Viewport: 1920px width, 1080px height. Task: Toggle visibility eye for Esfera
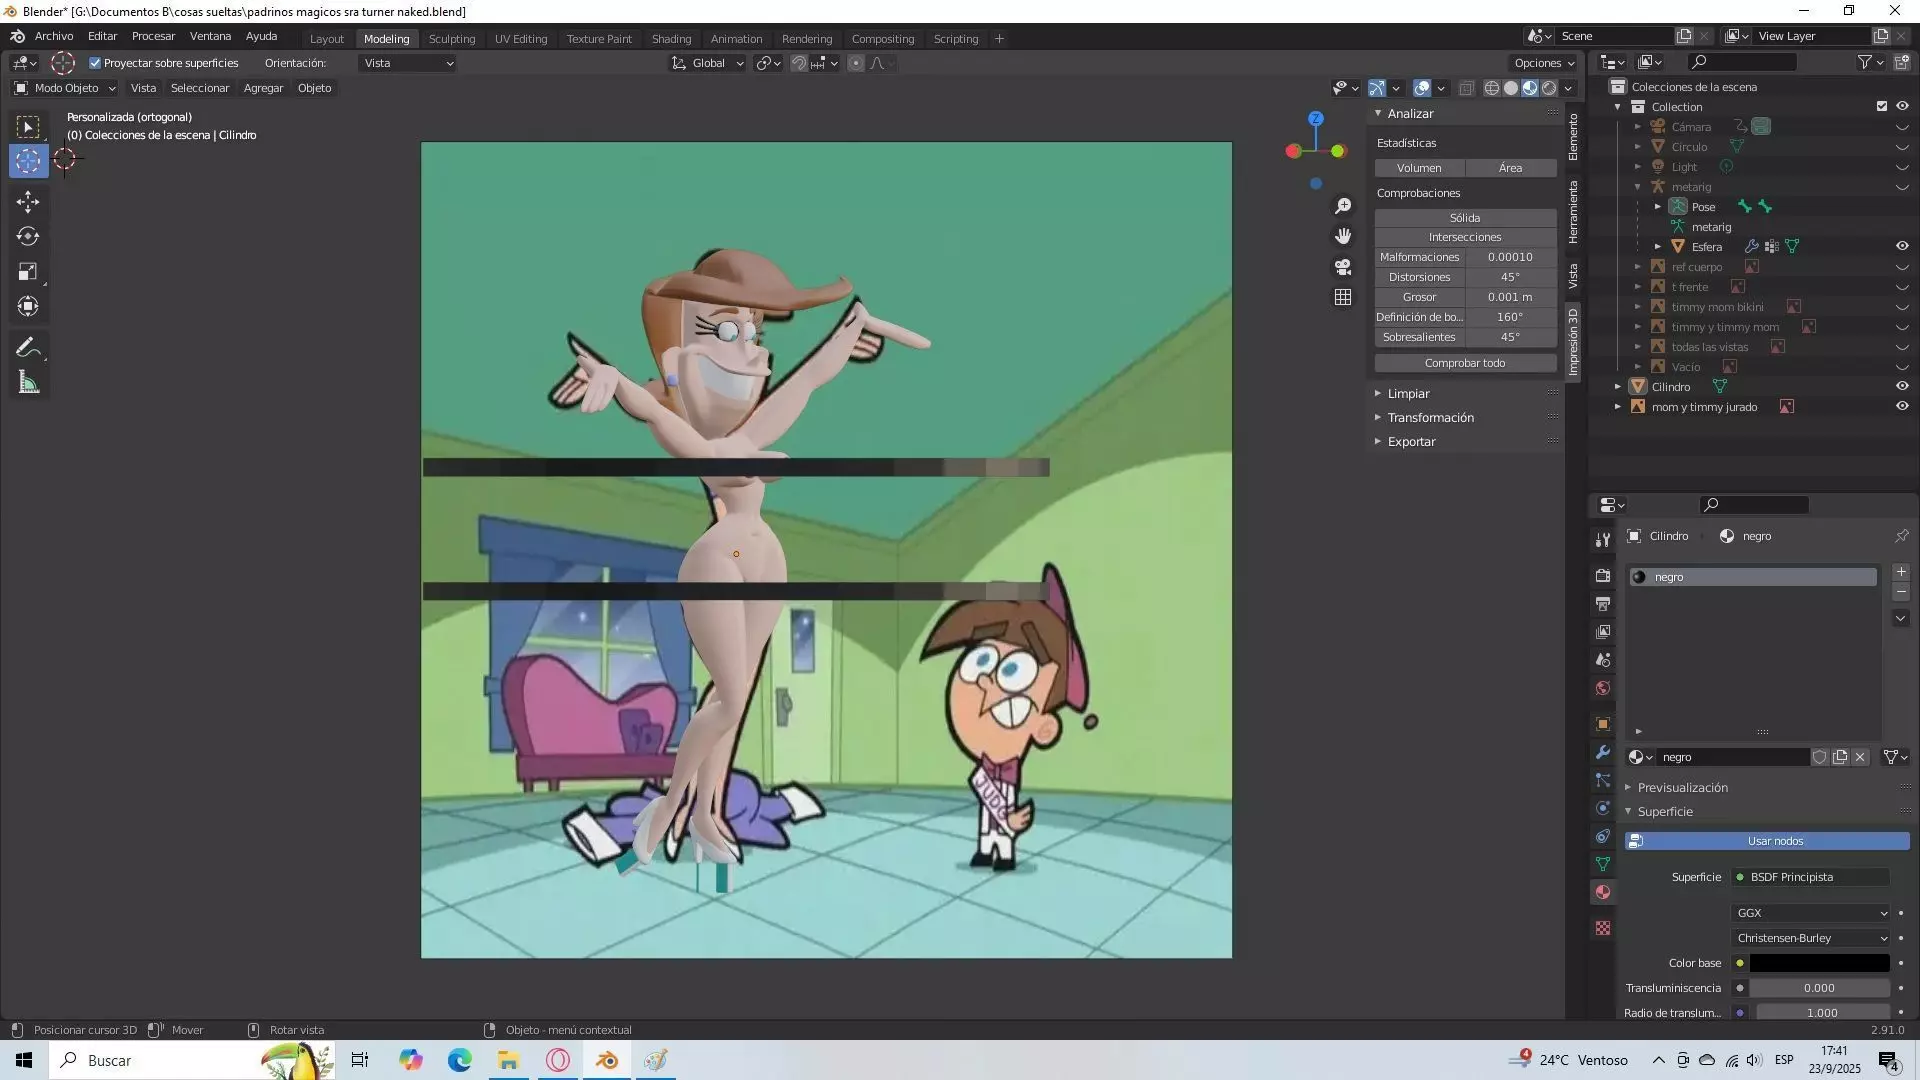[1902, 246]
